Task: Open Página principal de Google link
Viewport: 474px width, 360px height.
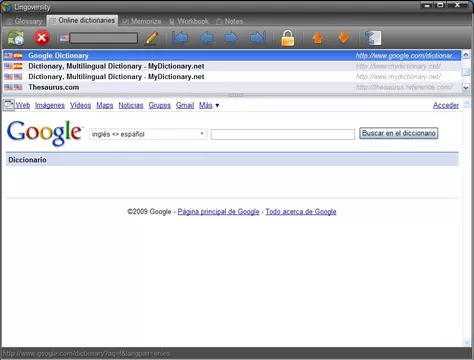Action: click(218, 212)
